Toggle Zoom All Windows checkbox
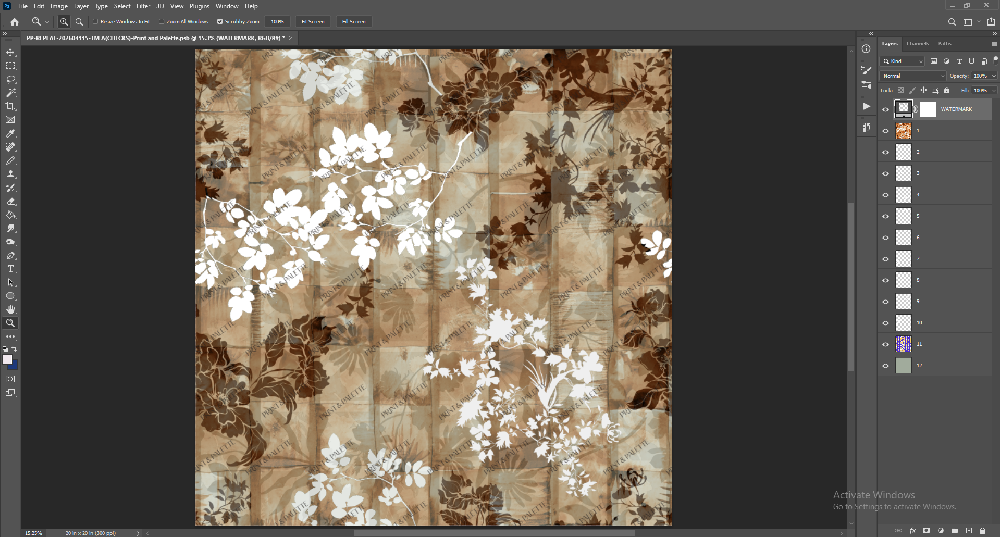The image size is (1000, 537). [161, 22]
